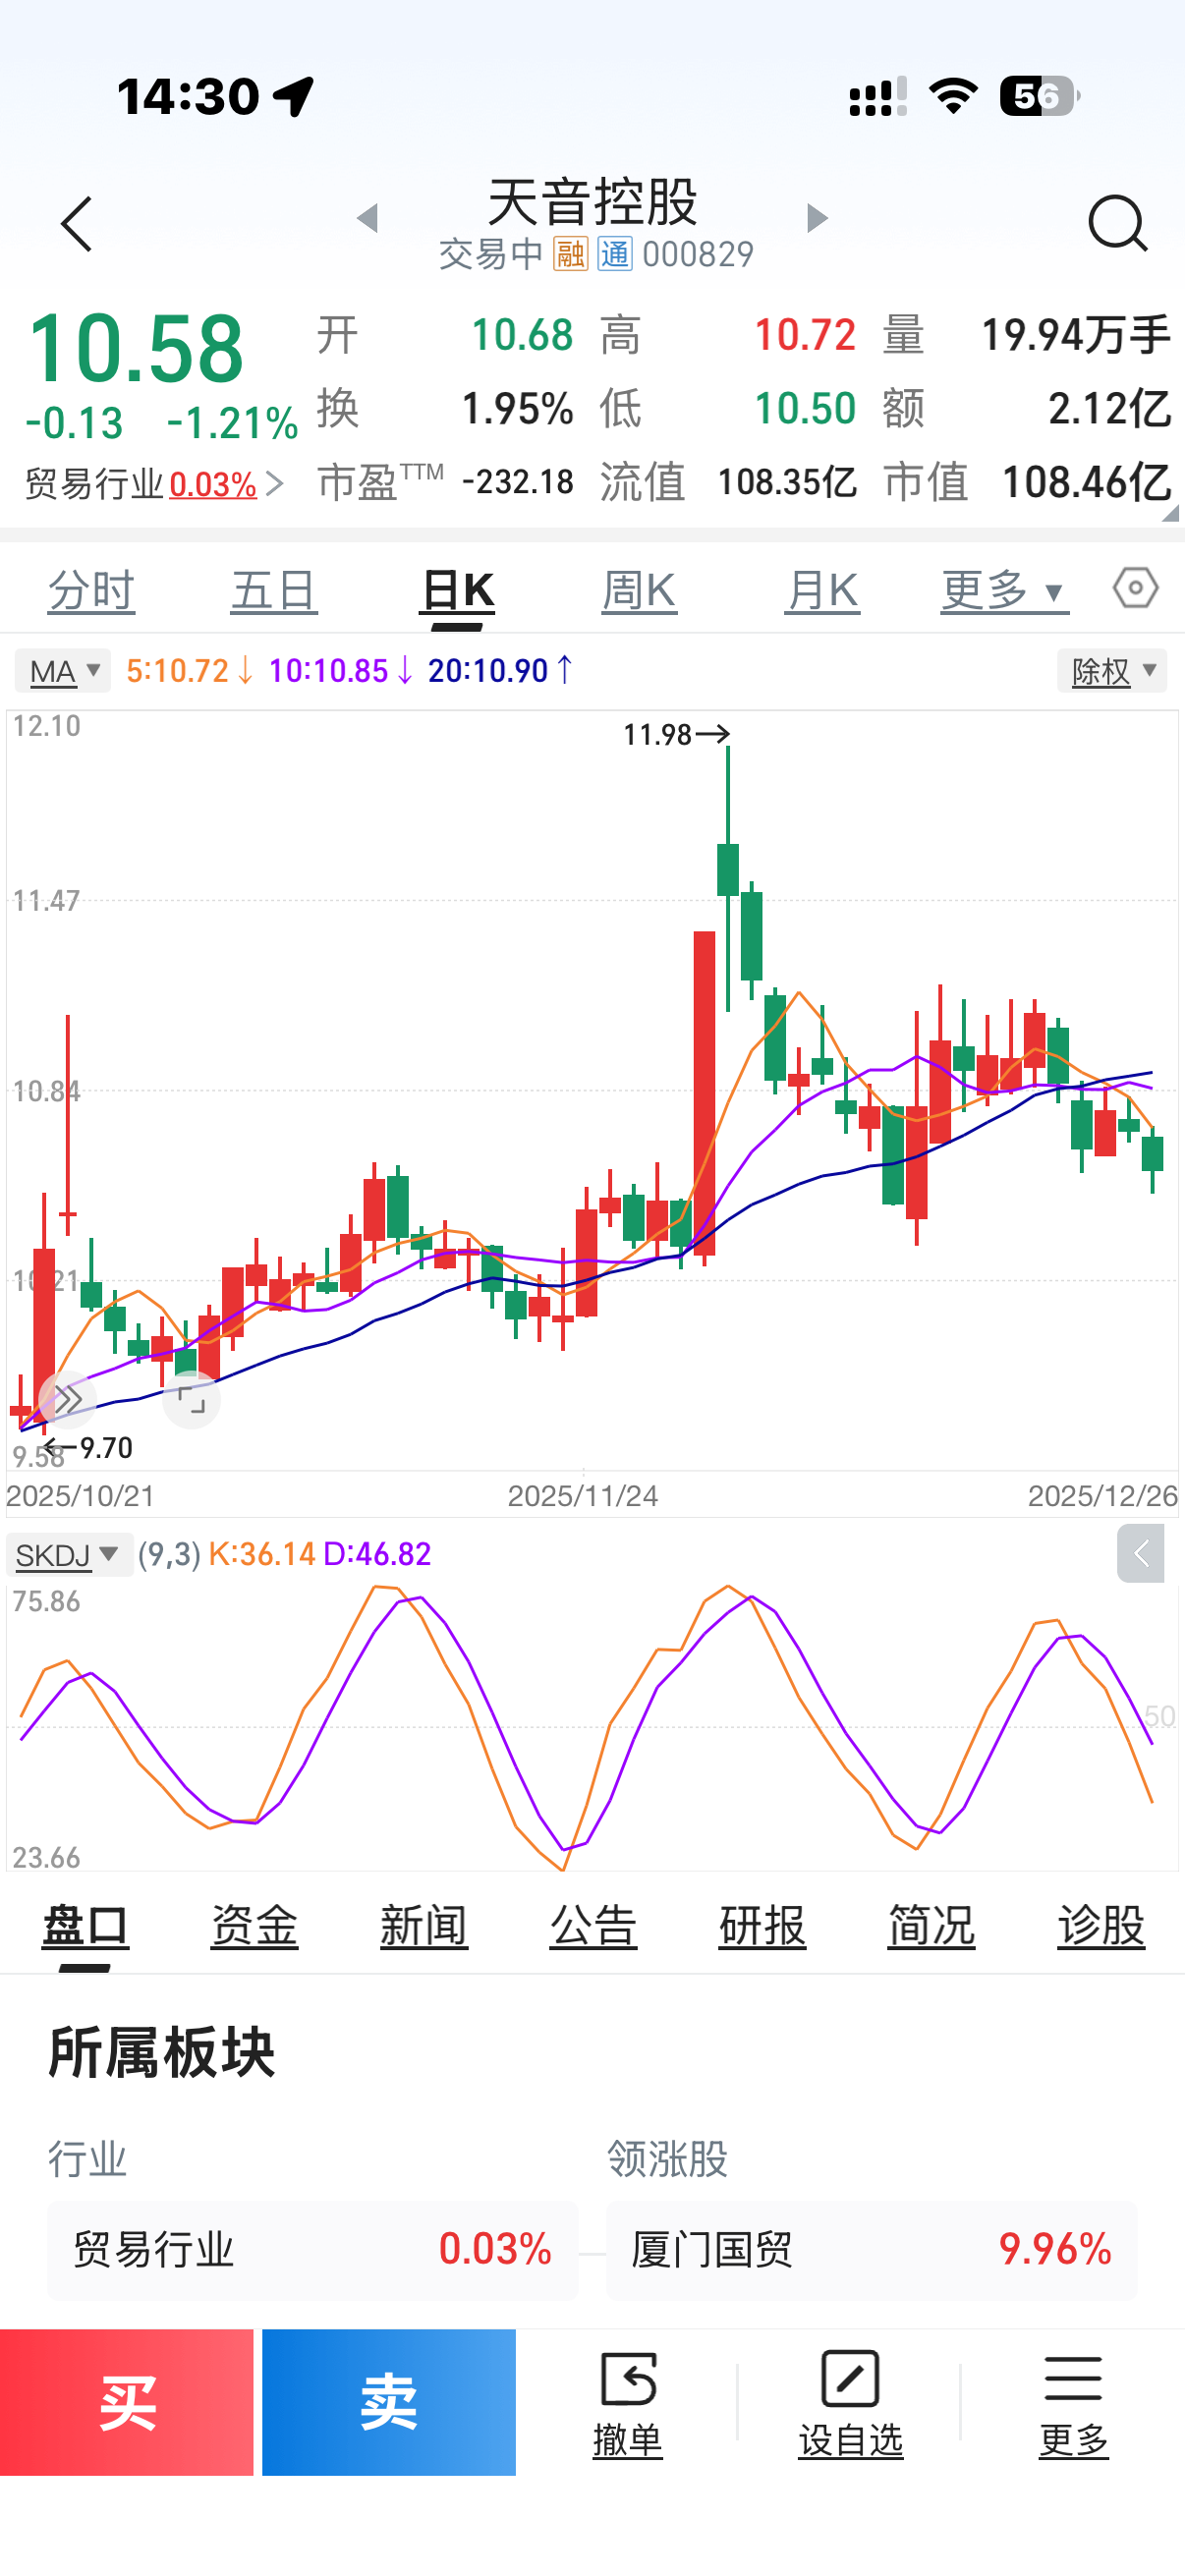Tap the blue 卖 sell button

[389, 2402]
